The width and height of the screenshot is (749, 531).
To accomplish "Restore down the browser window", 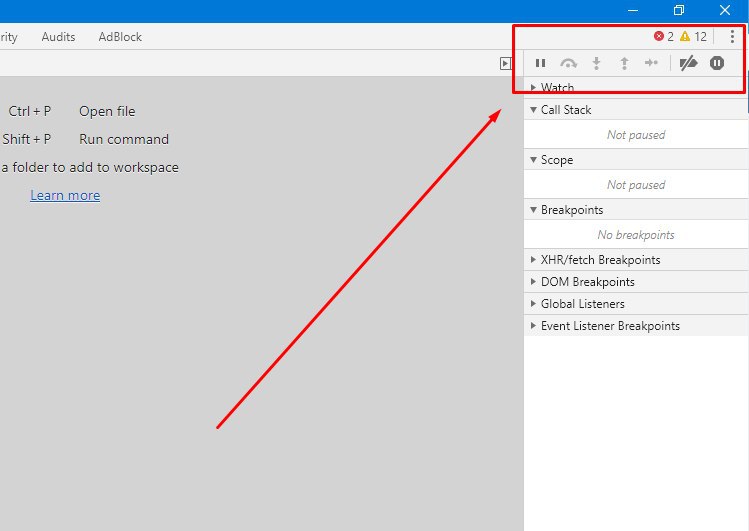I will (679, 10).
